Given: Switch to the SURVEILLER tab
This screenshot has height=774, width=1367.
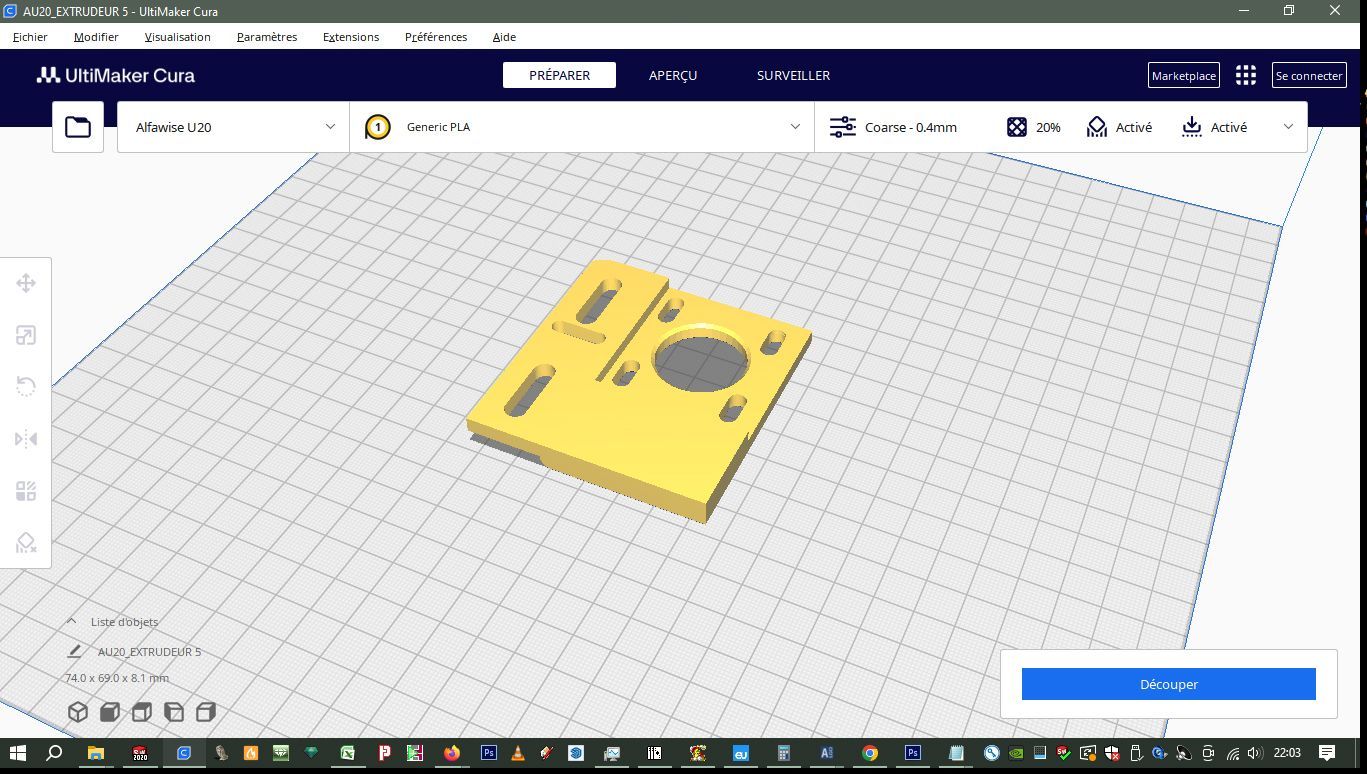Looking at the screenshot, I should (793, 75).
